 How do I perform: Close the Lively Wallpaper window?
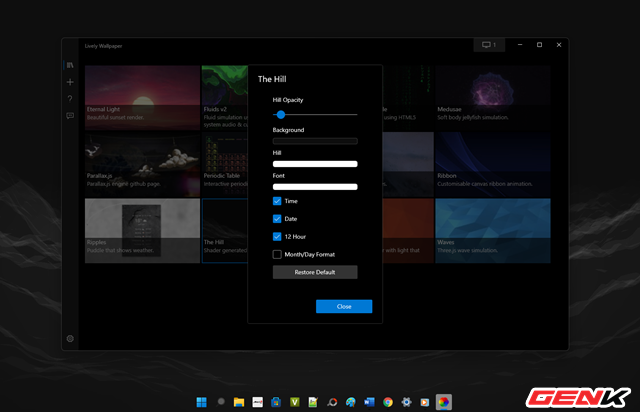click(x=559, y=45)
